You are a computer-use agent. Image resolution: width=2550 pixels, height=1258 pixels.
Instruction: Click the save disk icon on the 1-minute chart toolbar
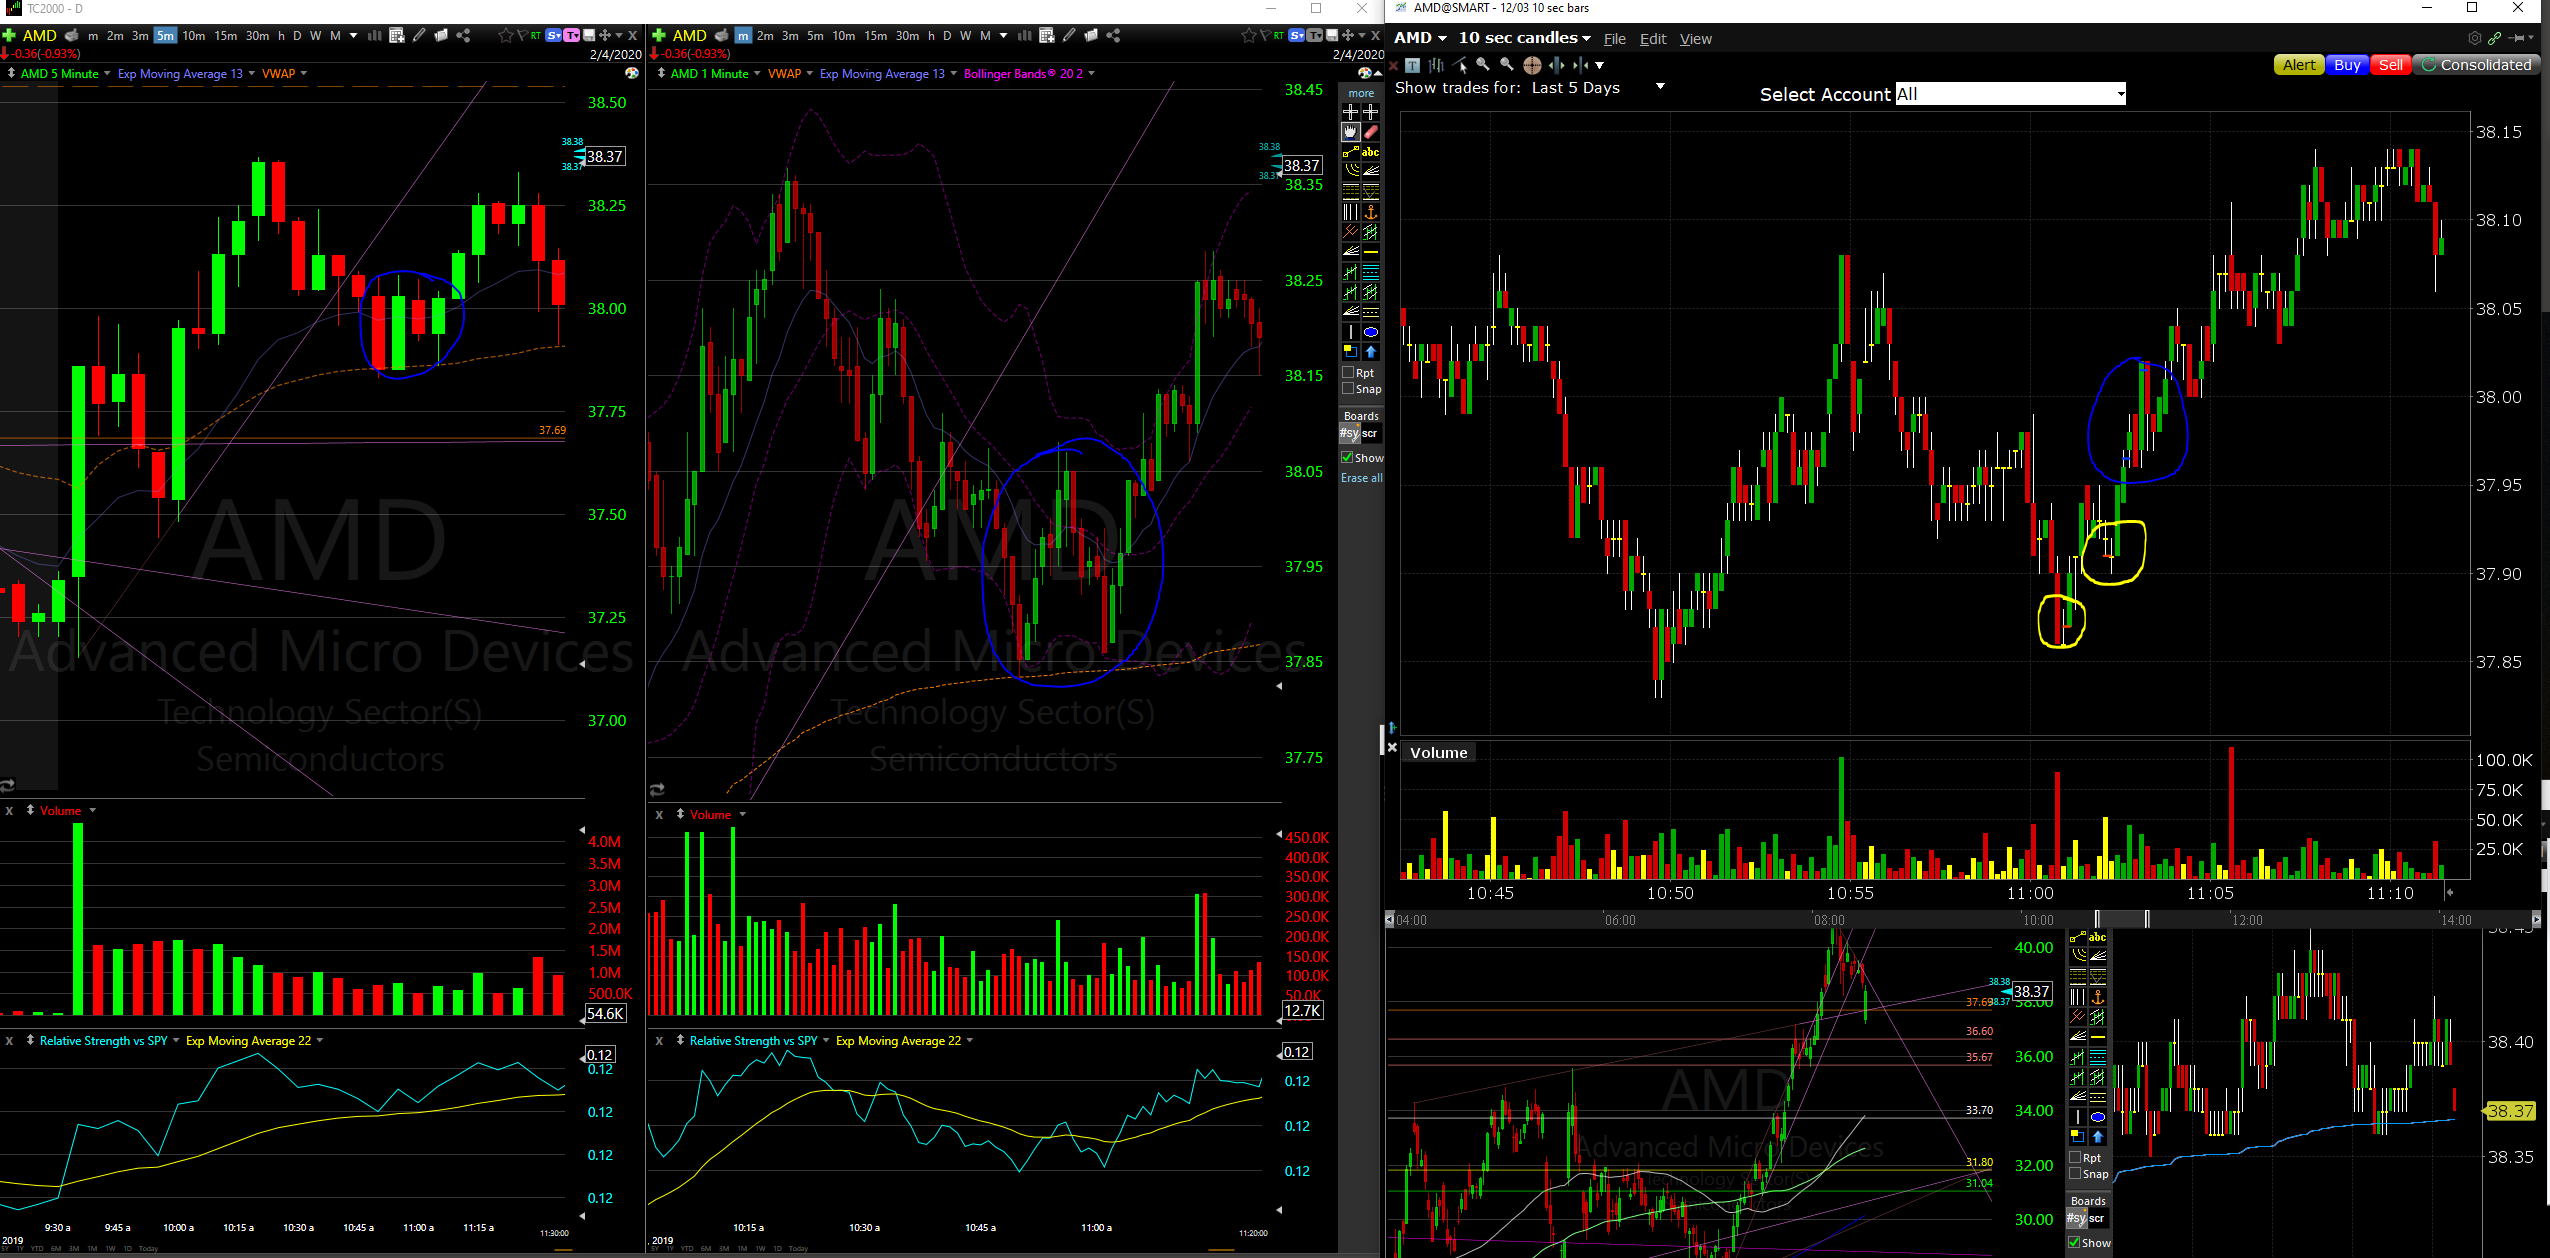coord(1331,36)
